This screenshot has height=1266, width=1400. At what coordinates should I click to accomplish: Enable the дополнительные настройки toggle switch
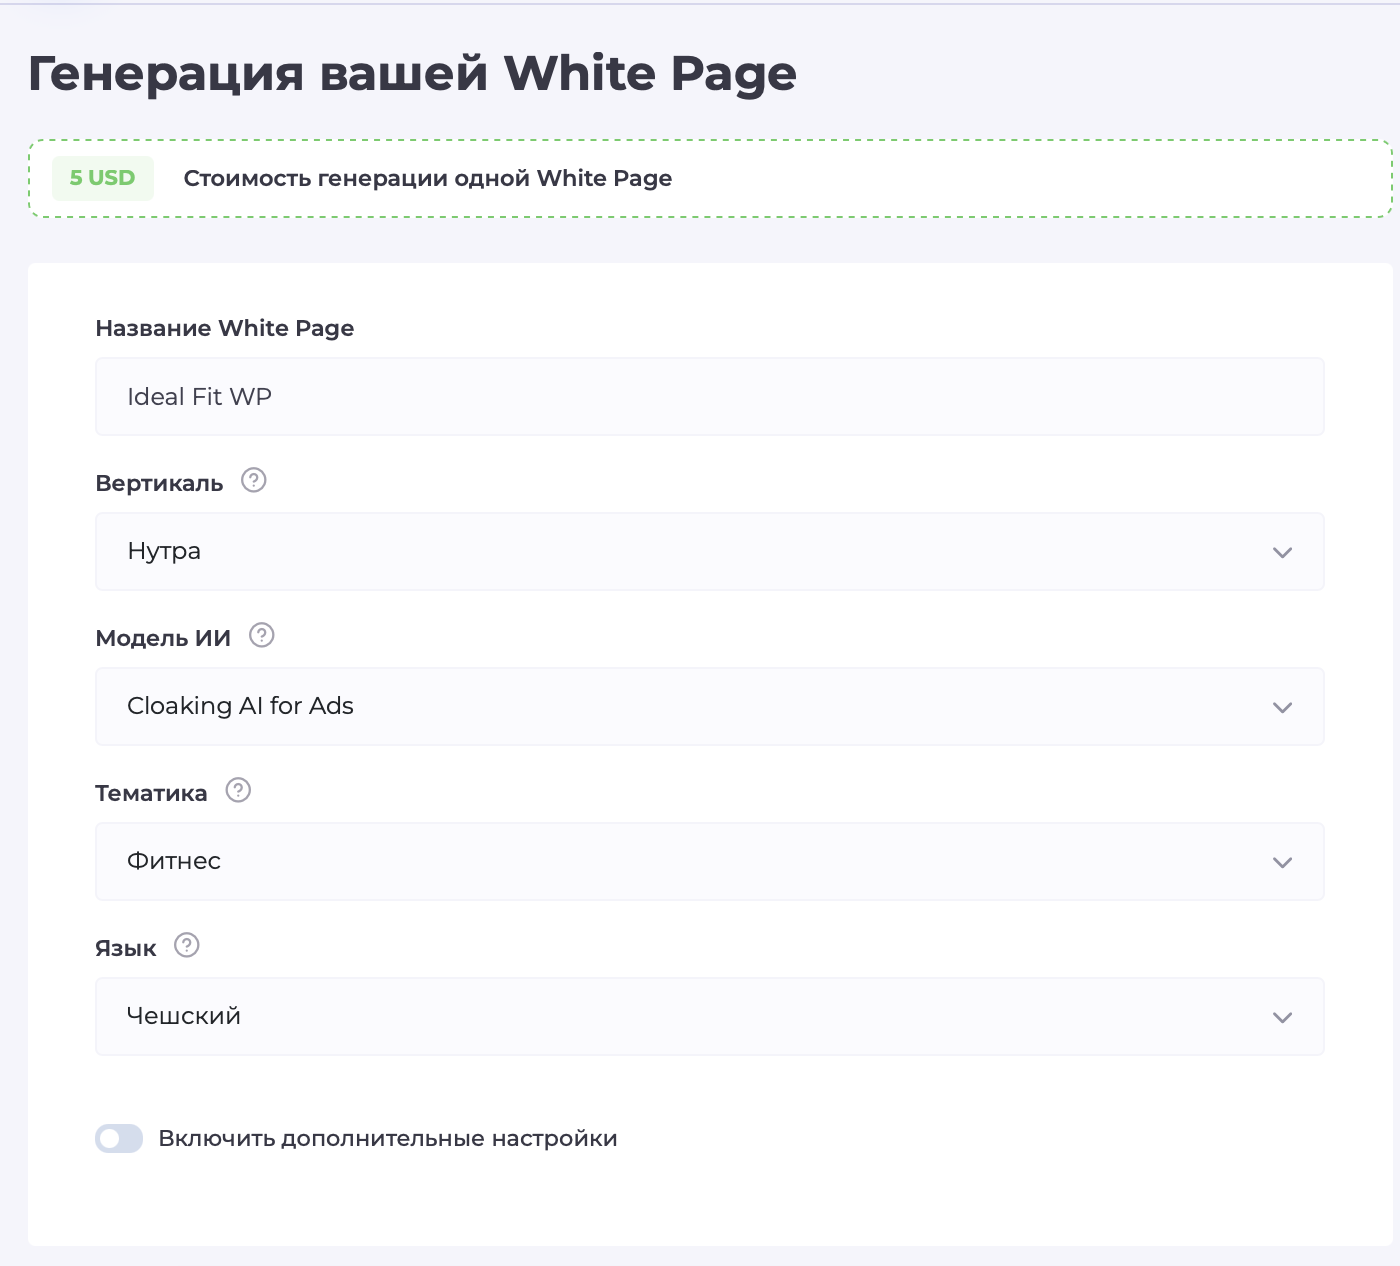tap(119, 1139)
